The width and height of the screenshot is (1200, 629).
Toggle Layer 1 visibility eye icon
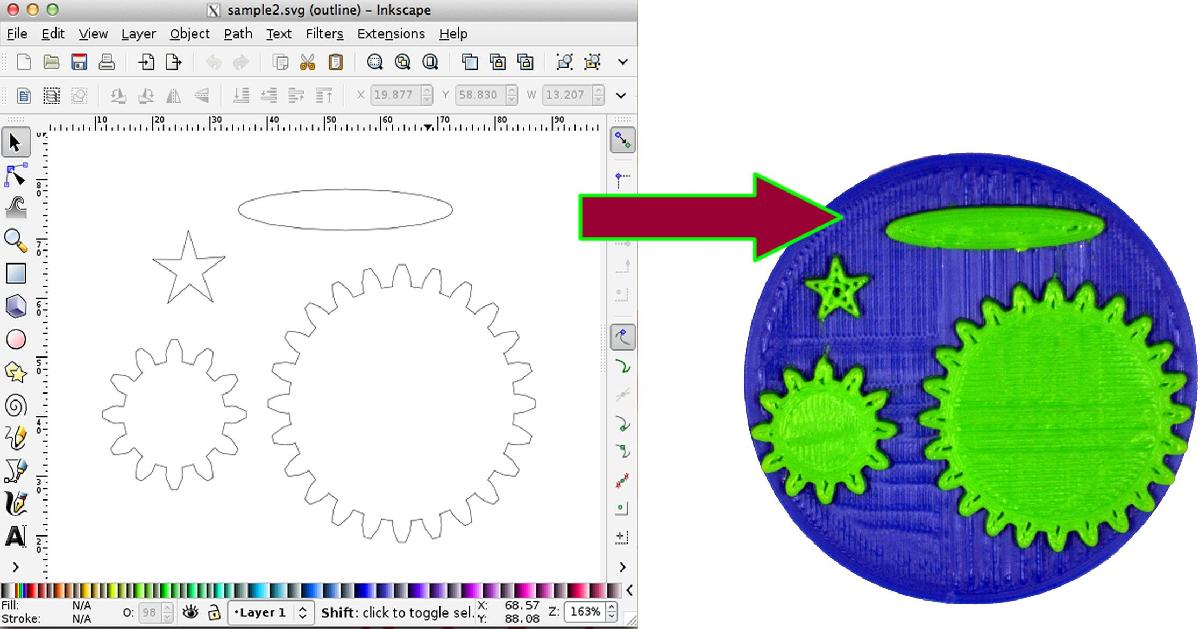[190, 612]
